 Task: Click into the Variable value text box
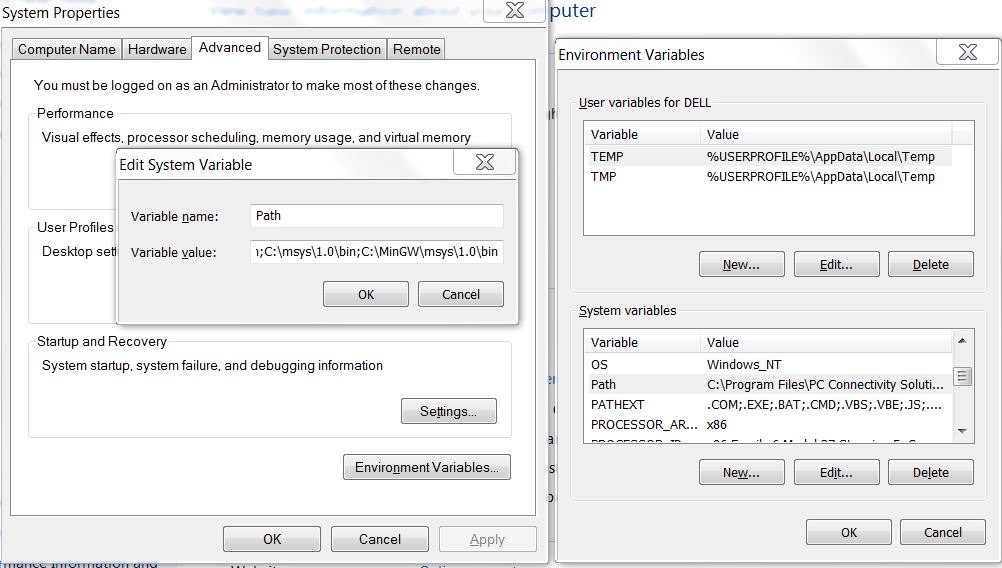[x=376, y=252]
